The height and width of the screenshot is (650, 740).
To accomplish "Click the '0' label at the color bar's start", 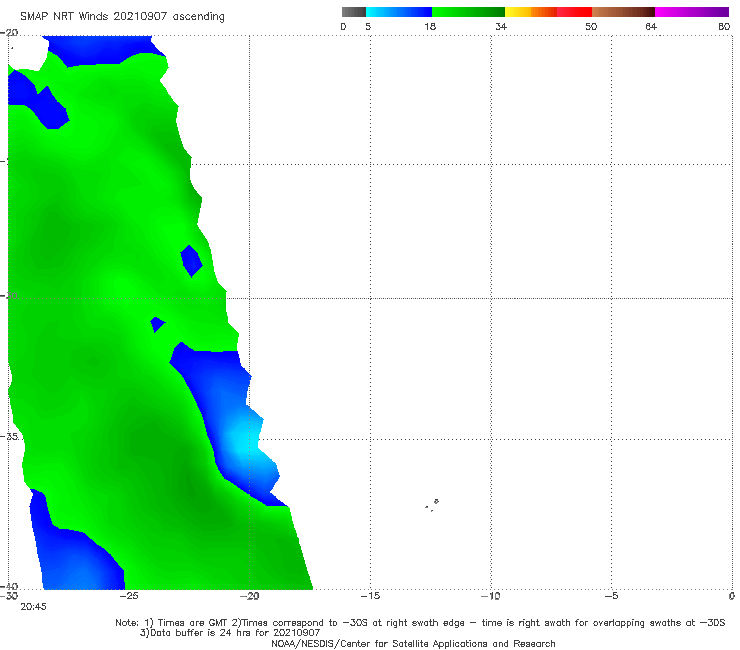I will (x=343, y=27).
